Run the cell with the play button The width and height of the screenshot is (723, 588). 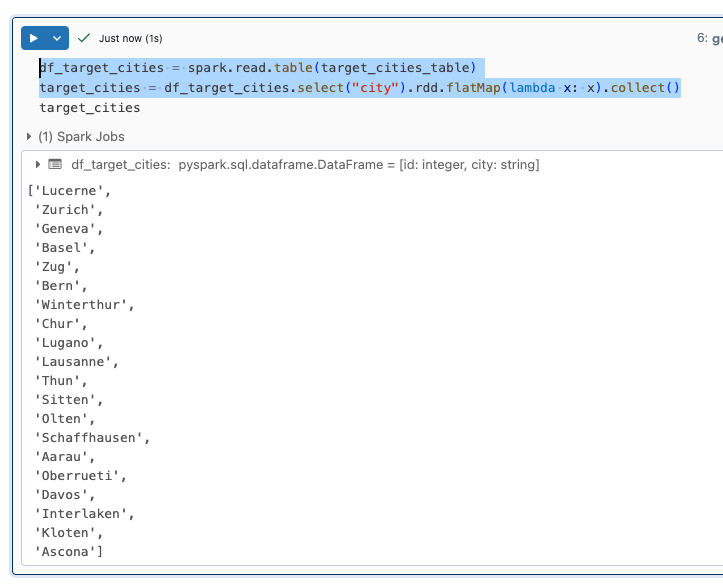pos(34,38)
